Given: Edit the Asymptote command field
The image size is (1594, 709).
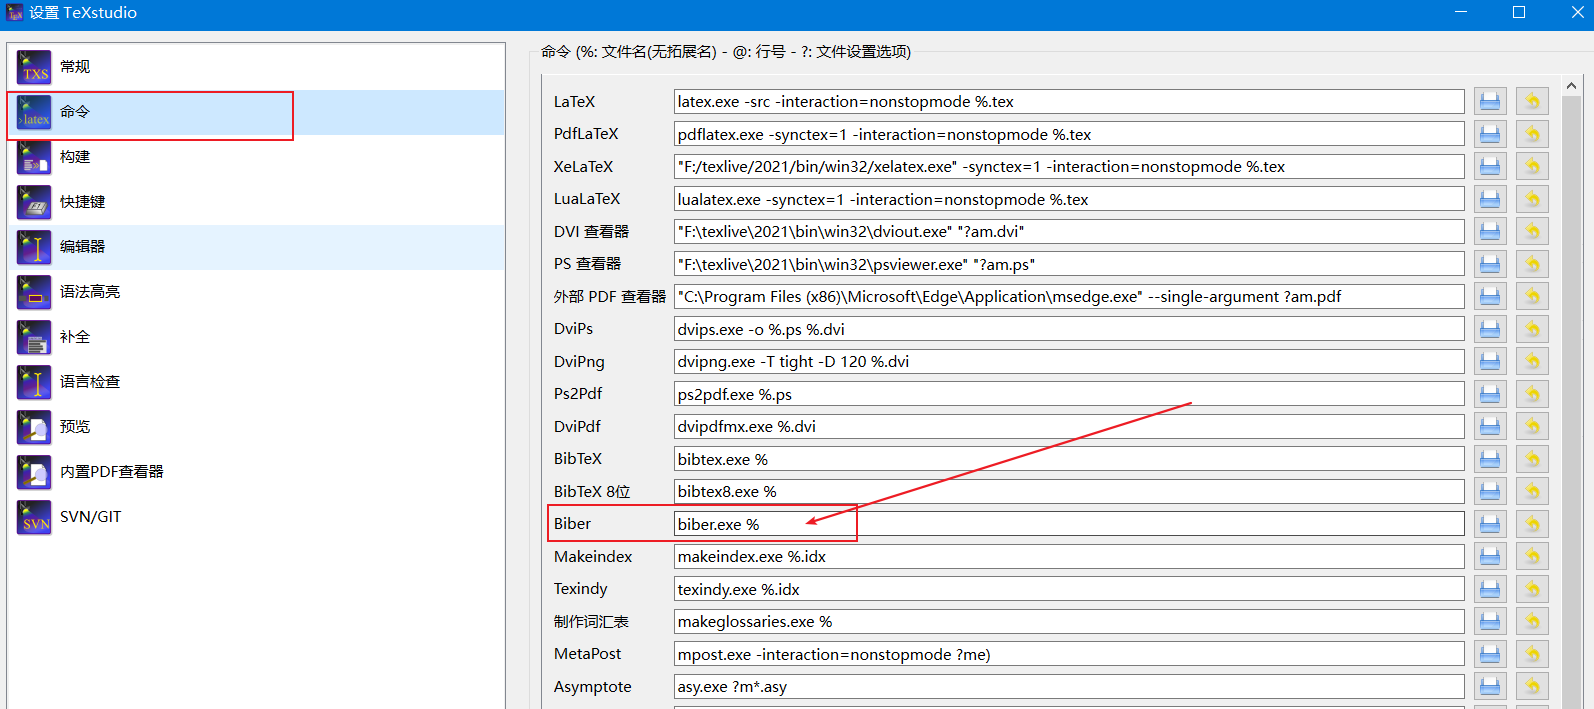Looking at the screenshot, I should [1069, 686].
